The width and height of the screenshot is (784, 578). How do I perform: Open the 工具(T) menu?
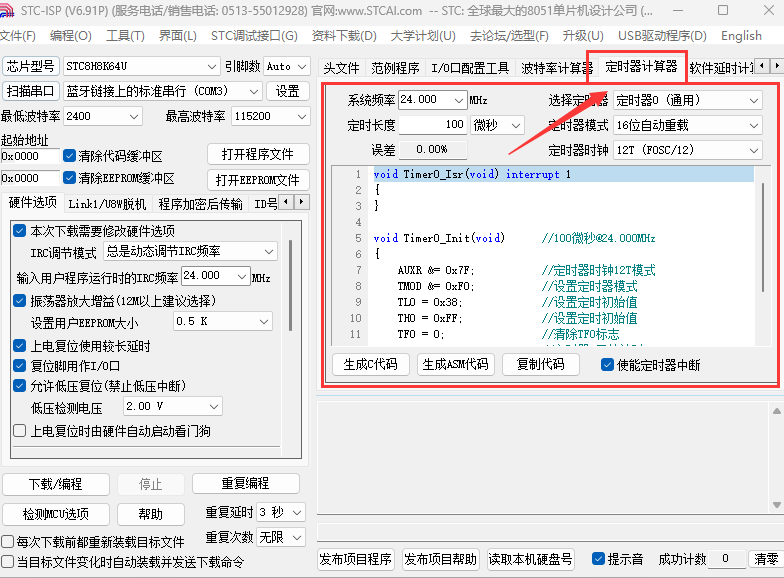[x=125, y=36]
